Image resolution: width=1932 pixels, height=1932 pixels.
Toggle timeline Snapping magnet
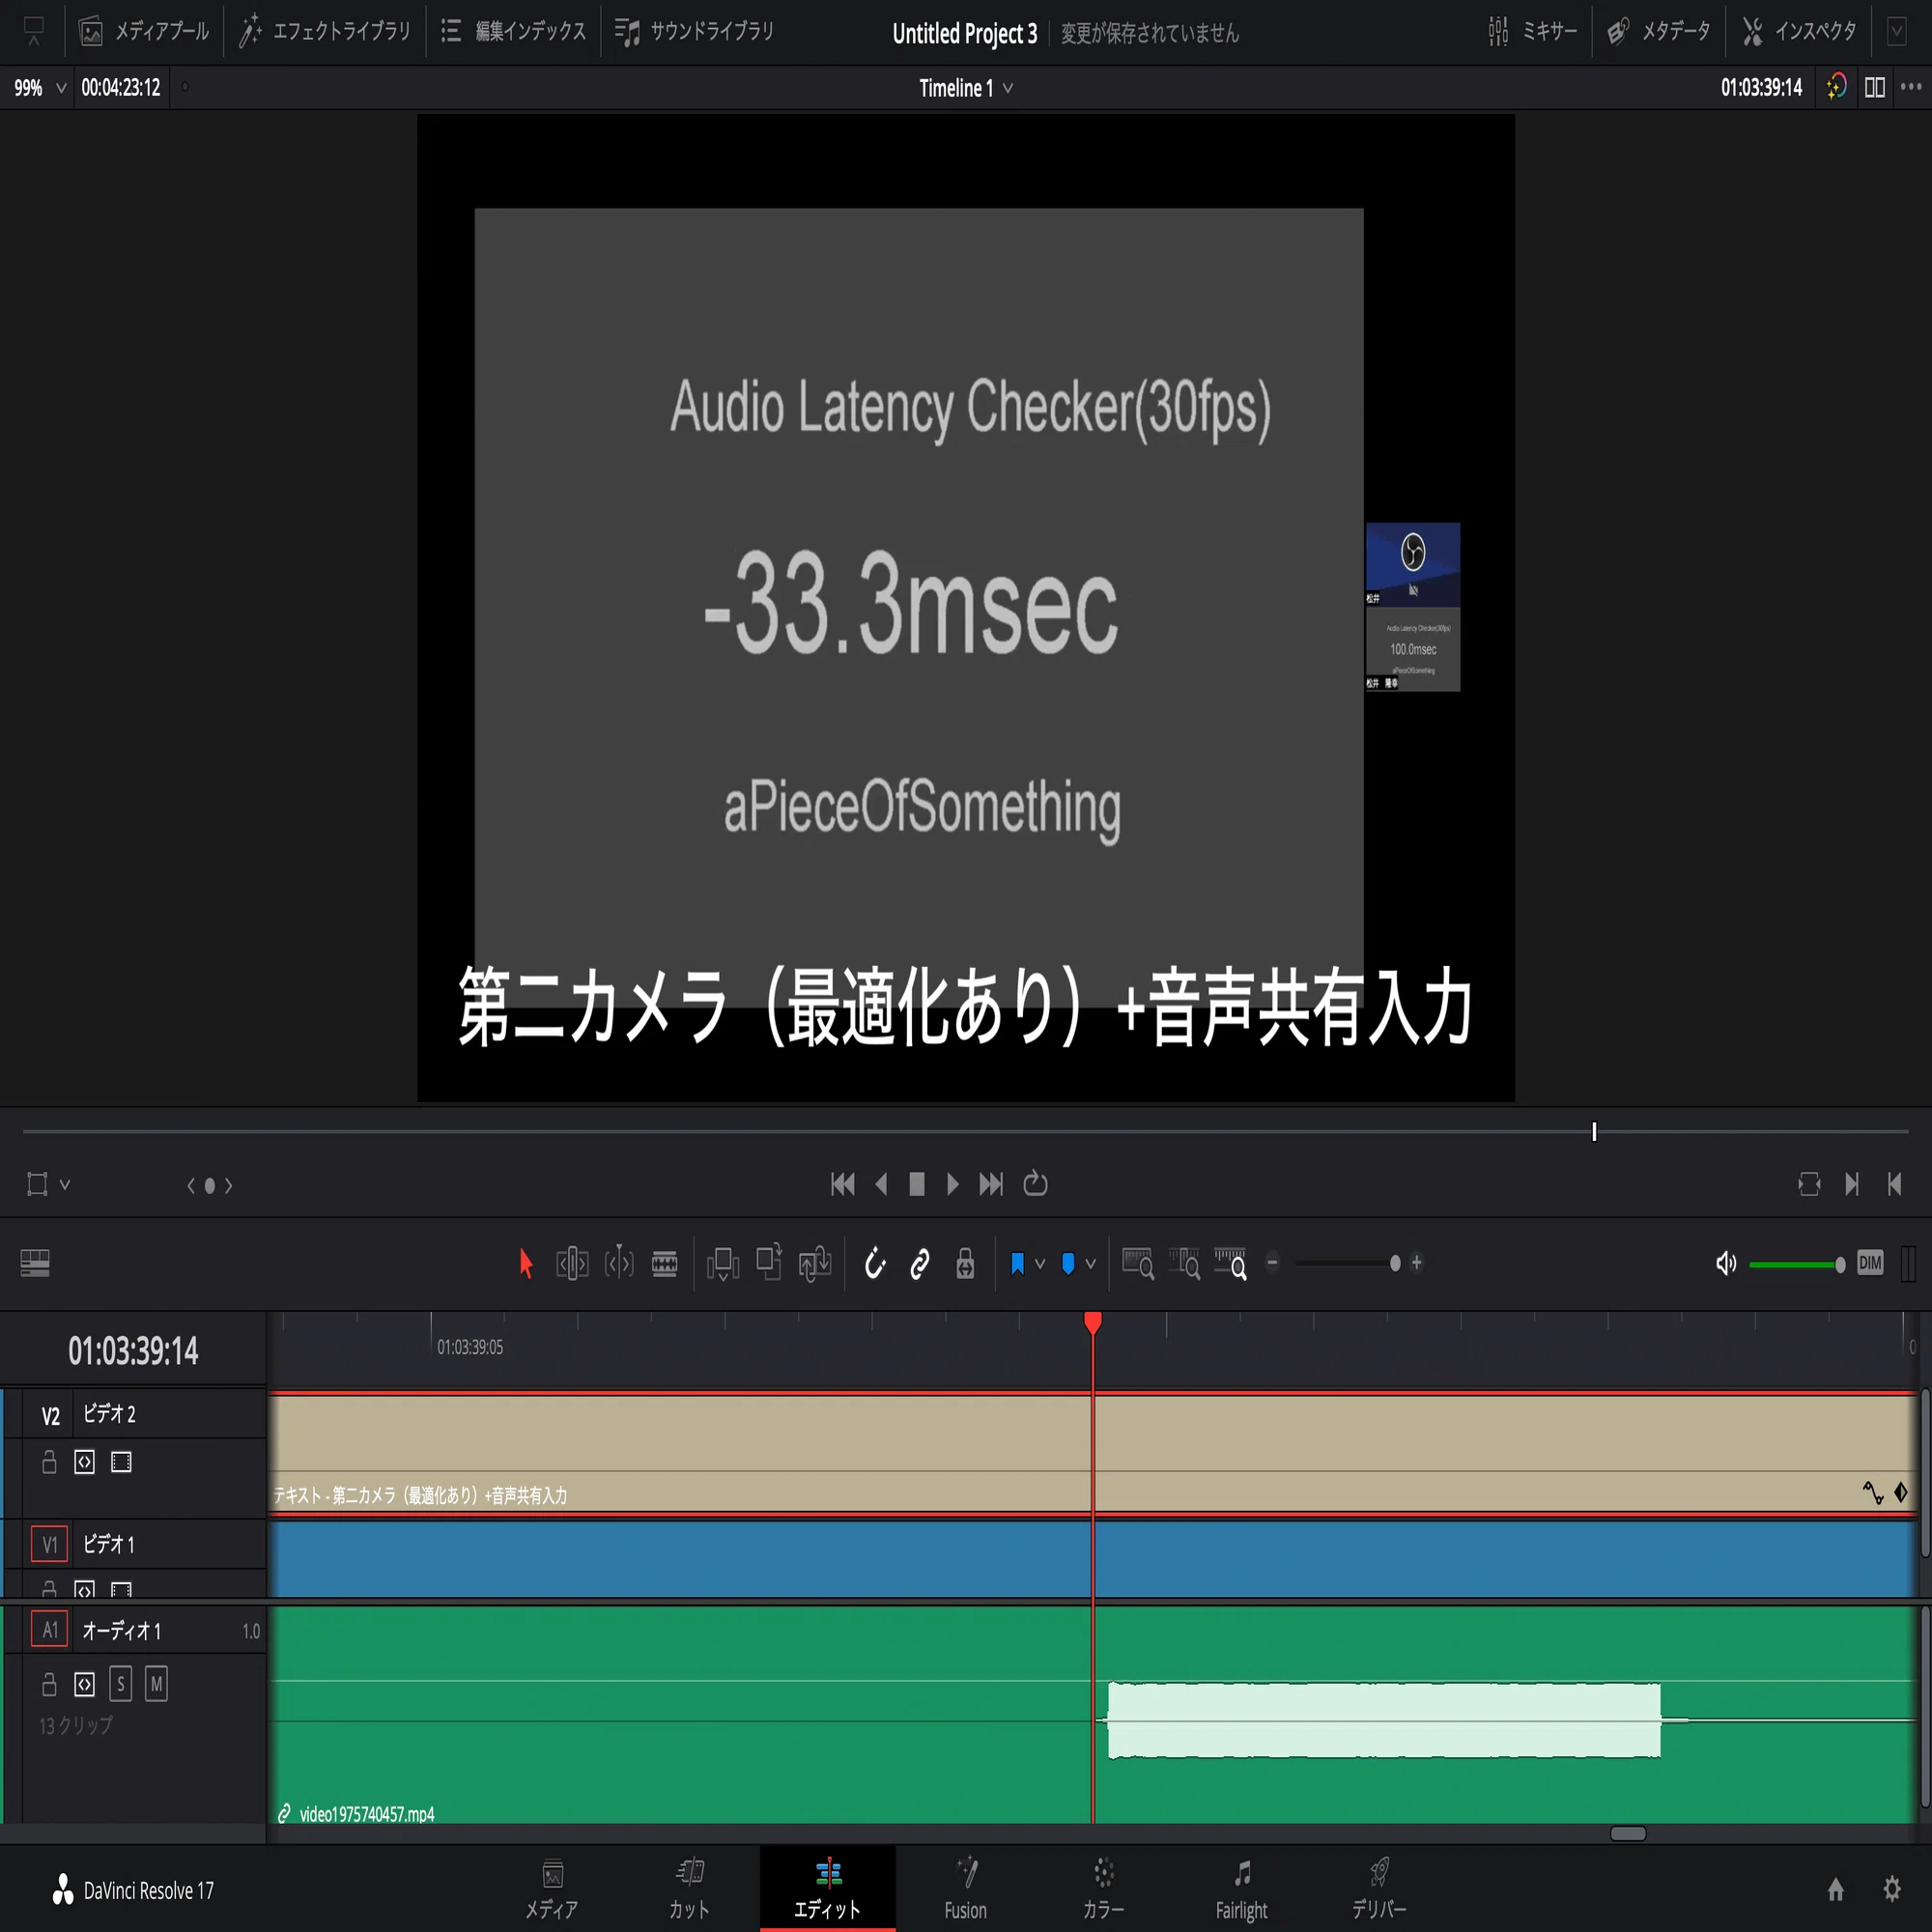pos(875,1264)
